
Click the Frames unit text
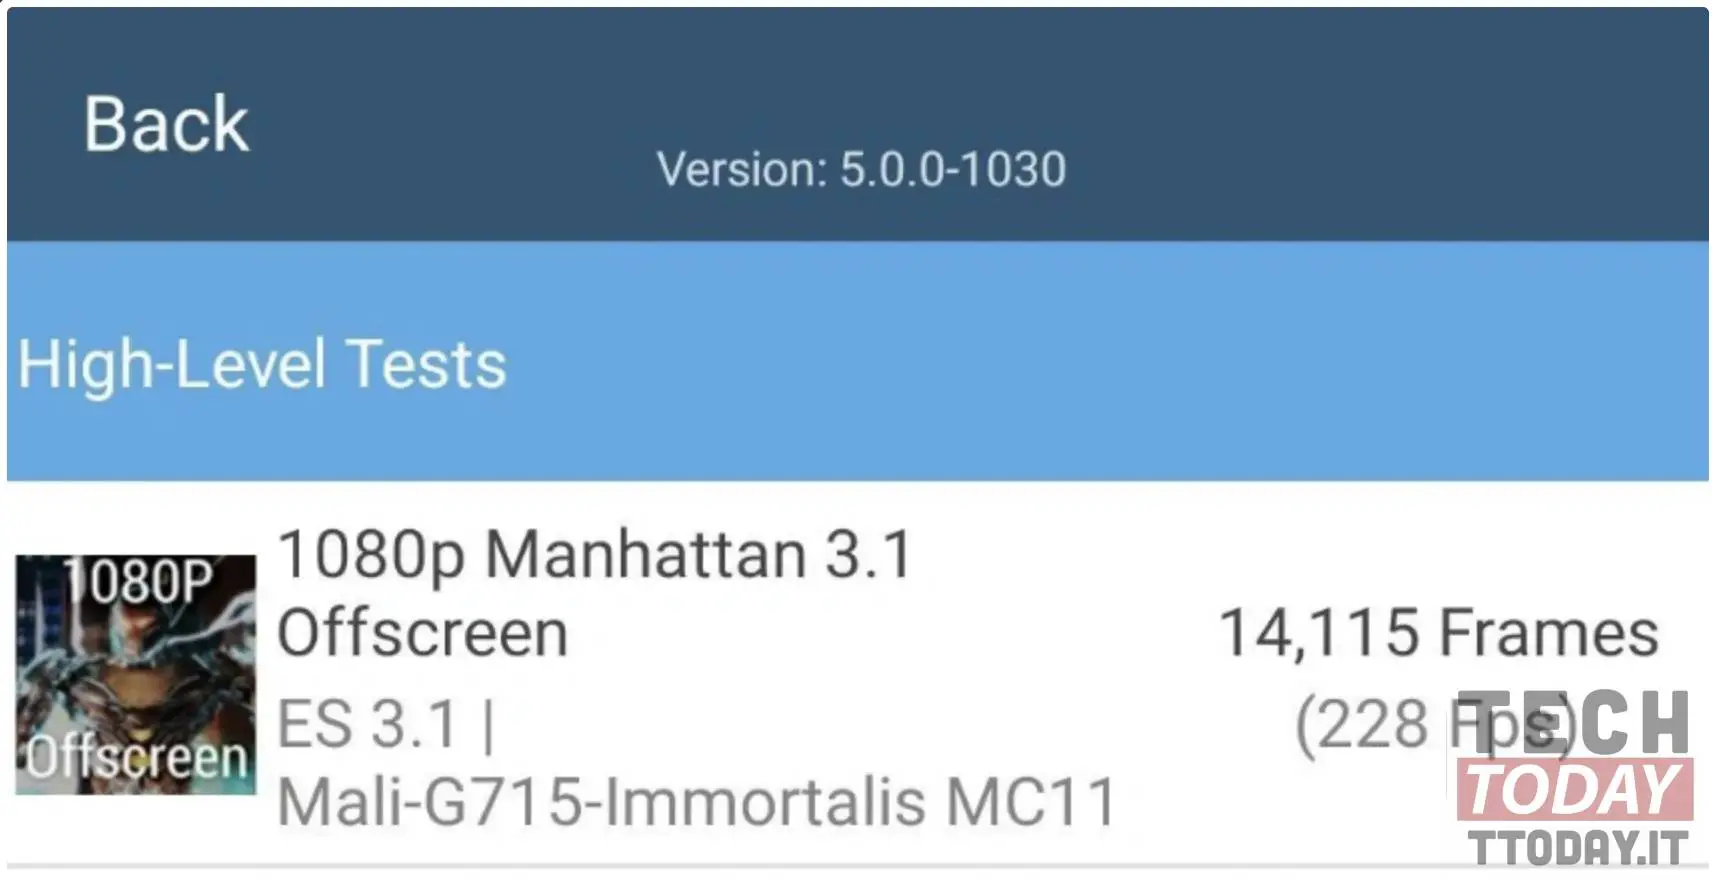click(1549, 633)
